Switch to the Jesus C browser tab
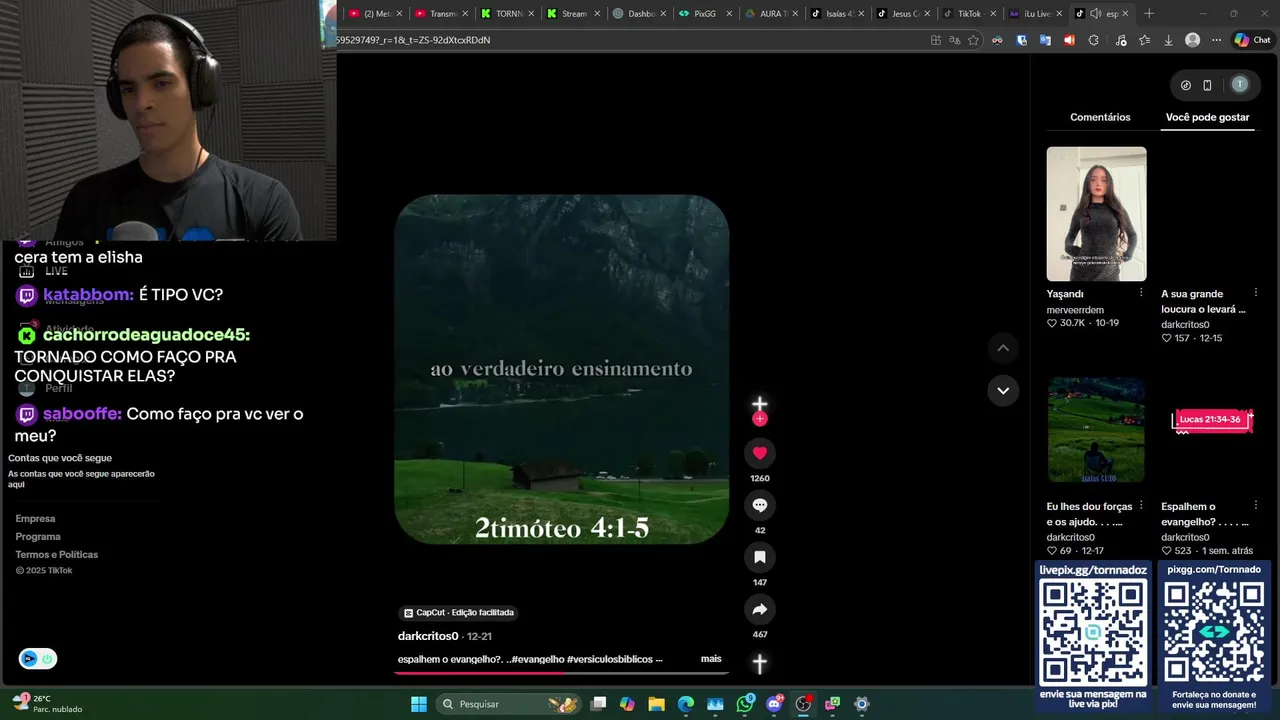Screen dimensions: 1280x720 coord(902,13)
